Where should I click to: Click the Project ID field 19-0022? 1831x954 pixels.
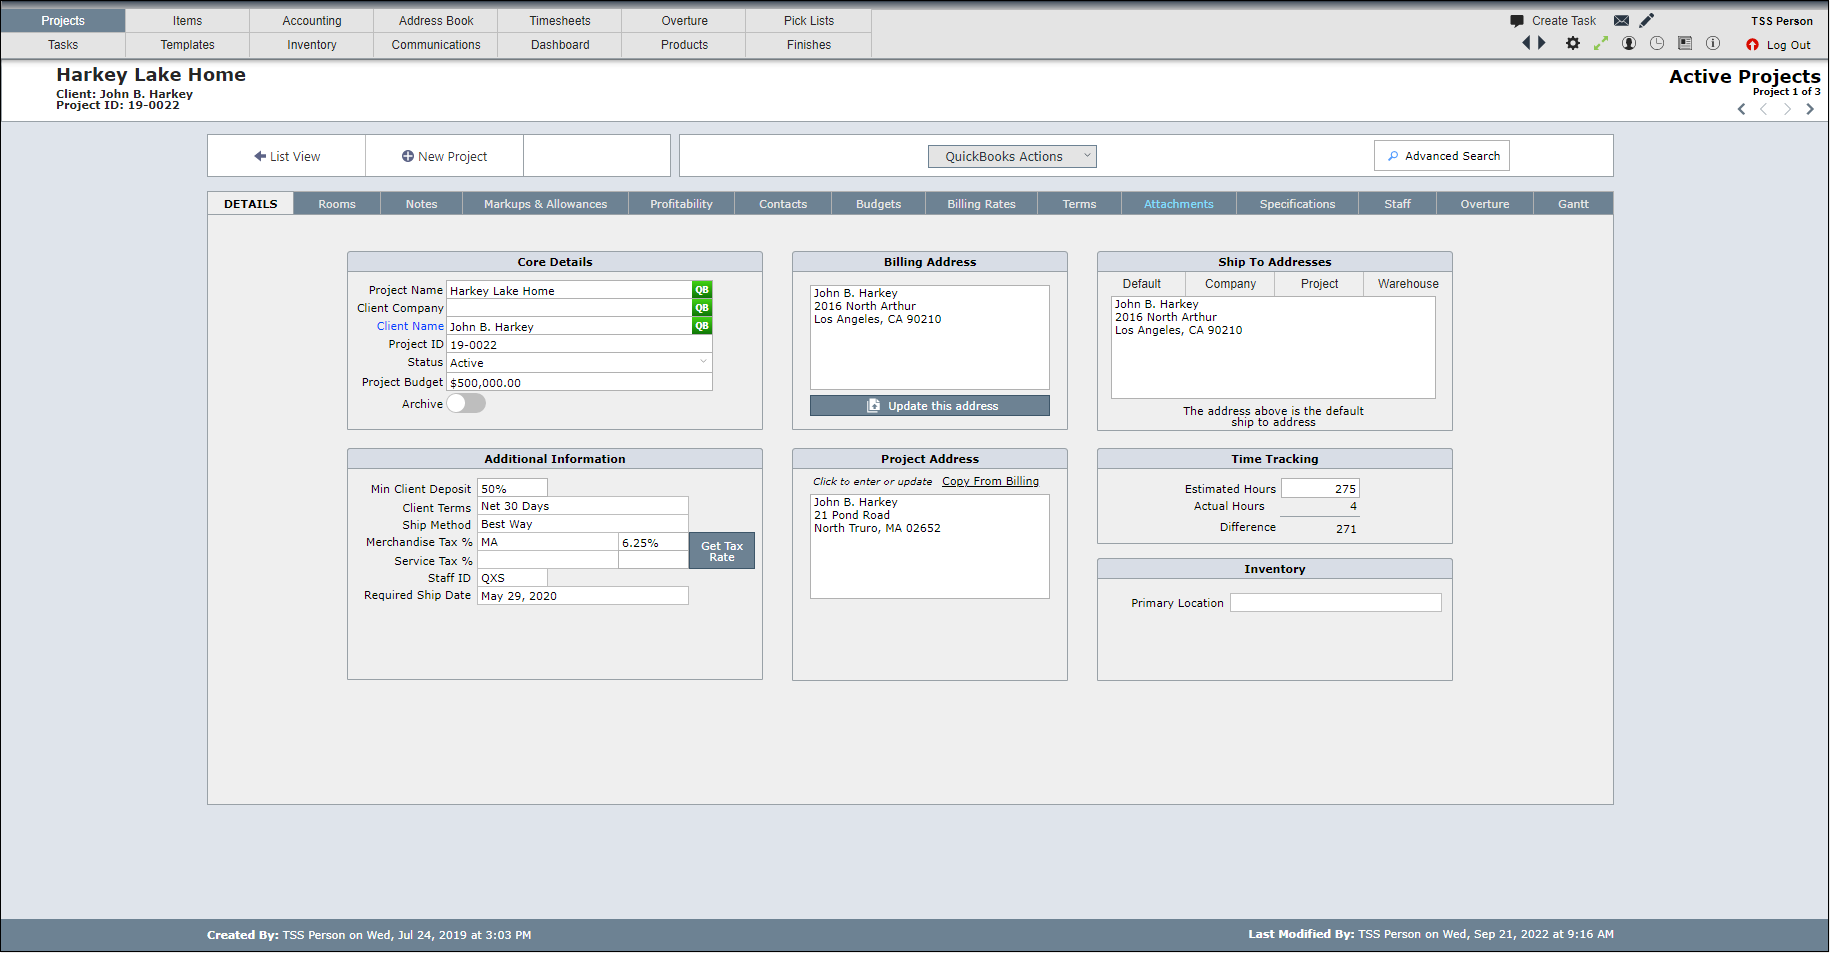(x=579, y=344)
